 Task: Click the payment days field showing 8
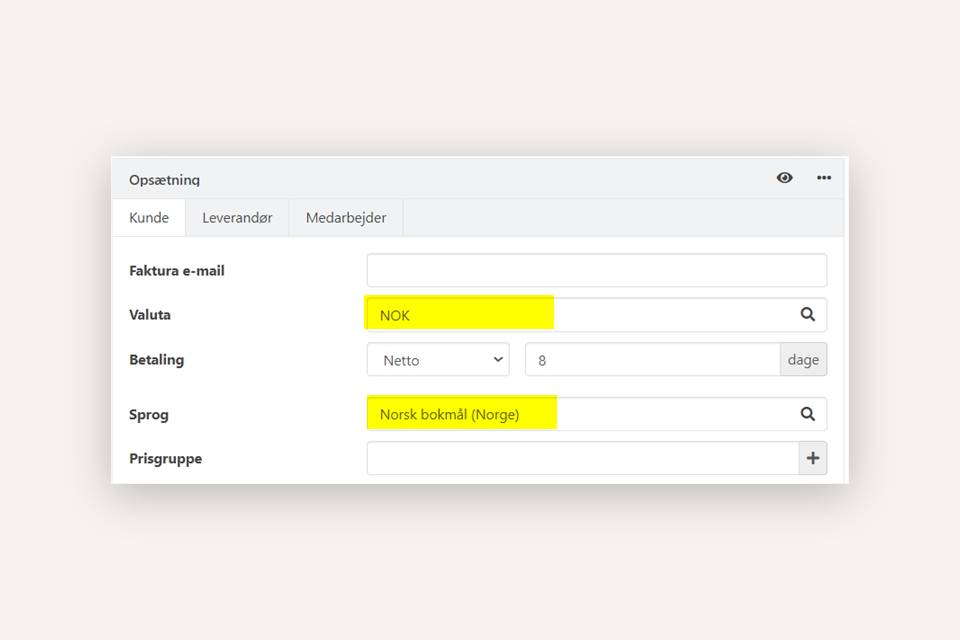pos(652,360)
